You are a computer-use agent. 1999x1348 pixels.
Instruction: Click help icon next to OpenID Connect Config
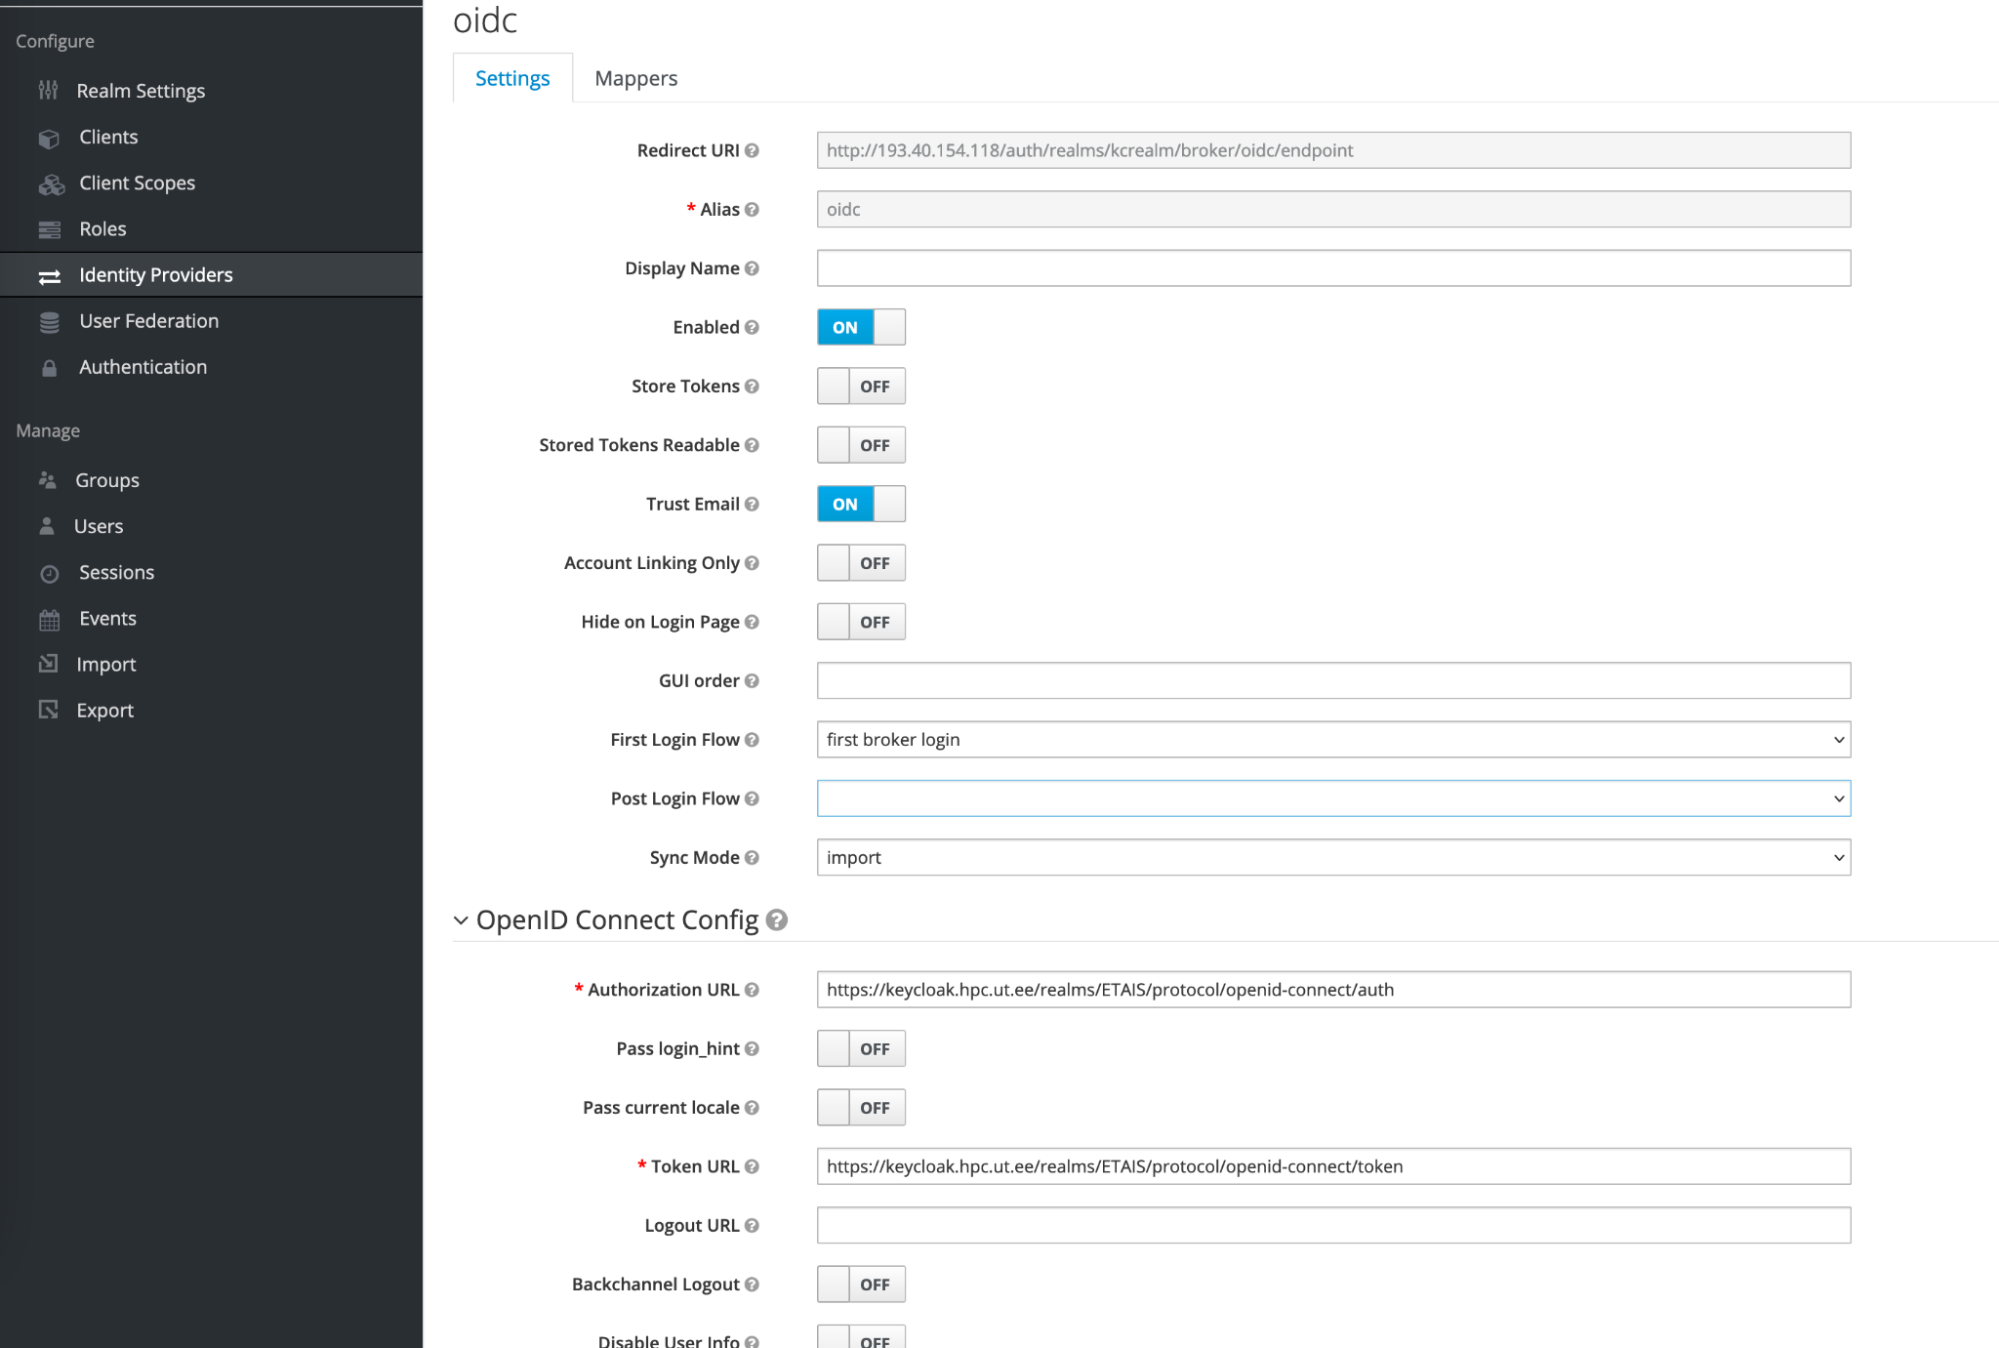pyautogui.click(x=777, y=920)
